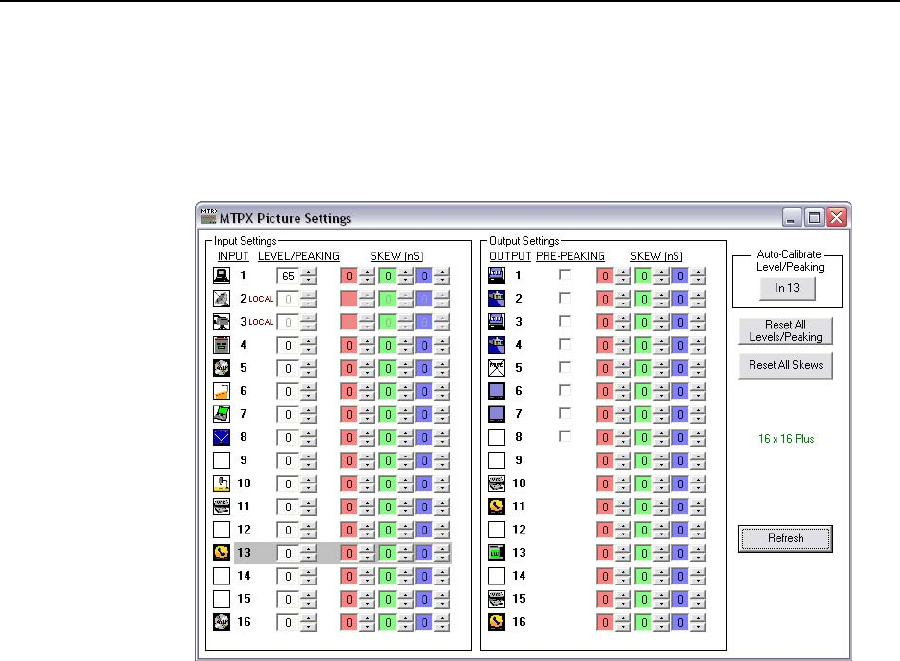Click the In 13 auto-calibrate button
The width and height of the screenshot is (900, 661).
point(788,288)
